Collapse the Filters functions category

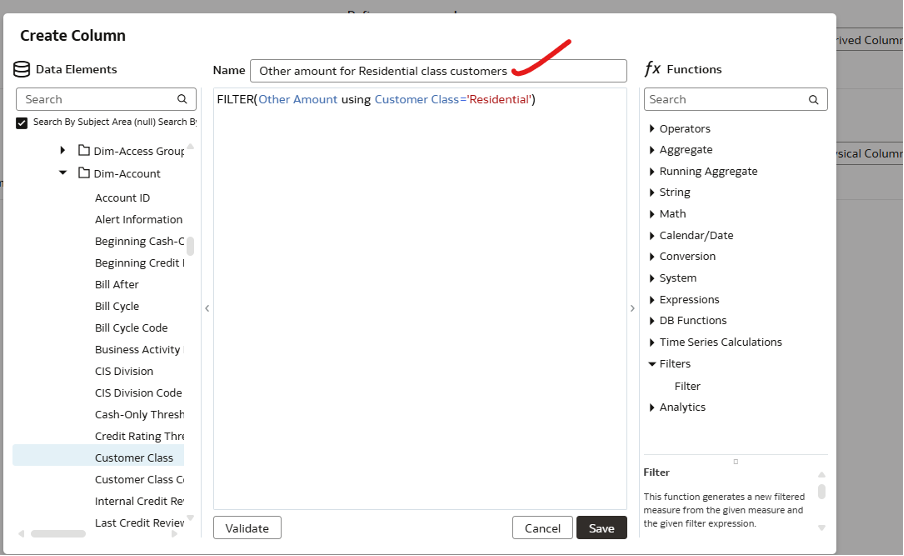[652, 364]
